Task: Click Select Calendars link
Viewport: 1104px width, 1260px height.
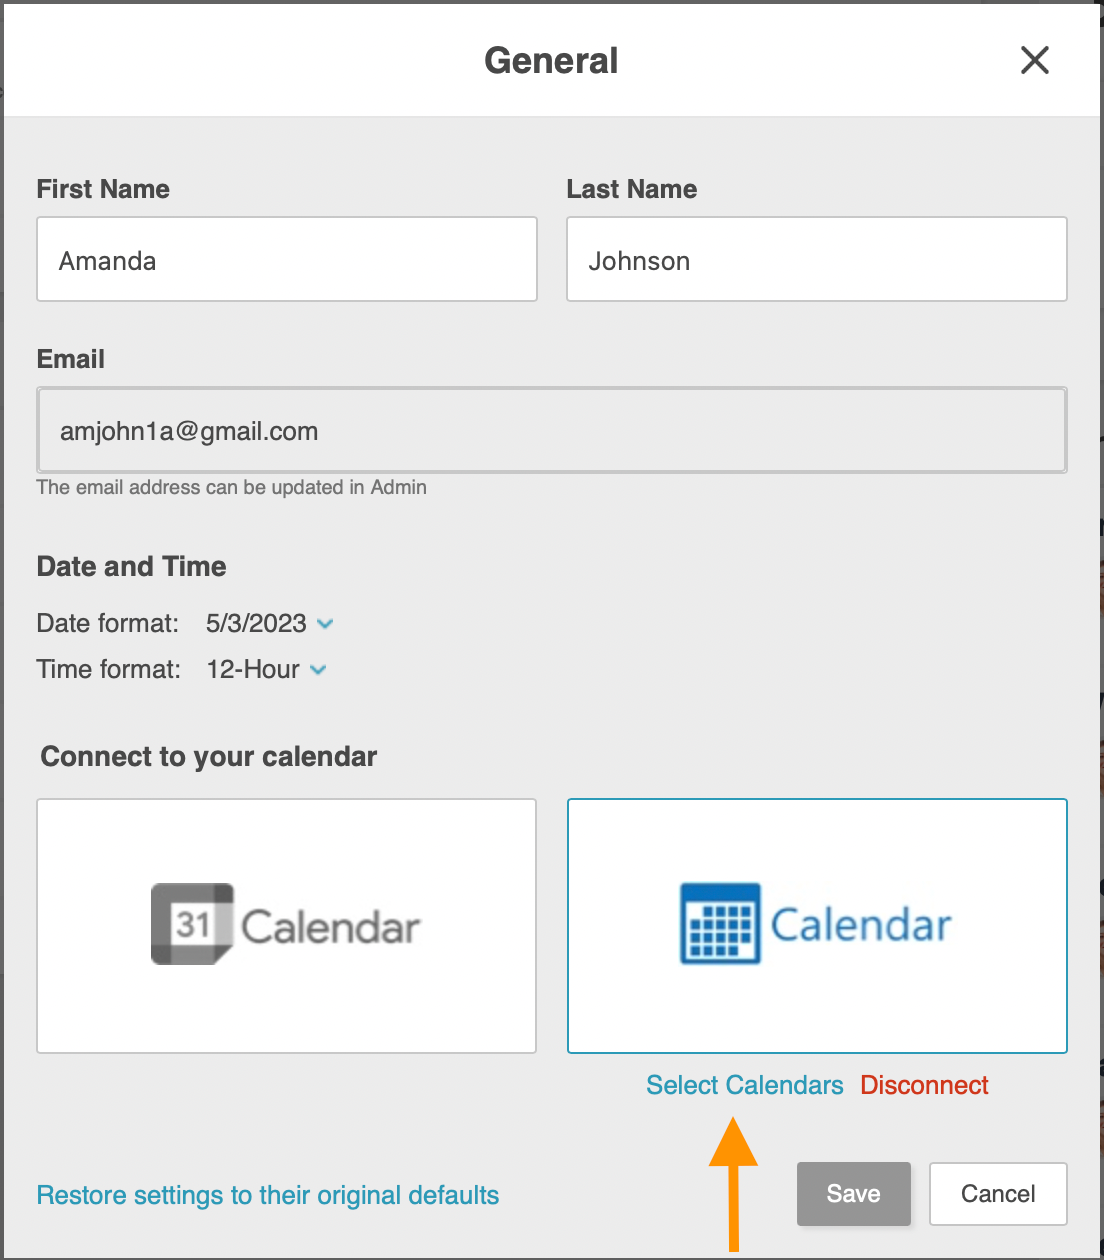Action: pos(744,1085)
